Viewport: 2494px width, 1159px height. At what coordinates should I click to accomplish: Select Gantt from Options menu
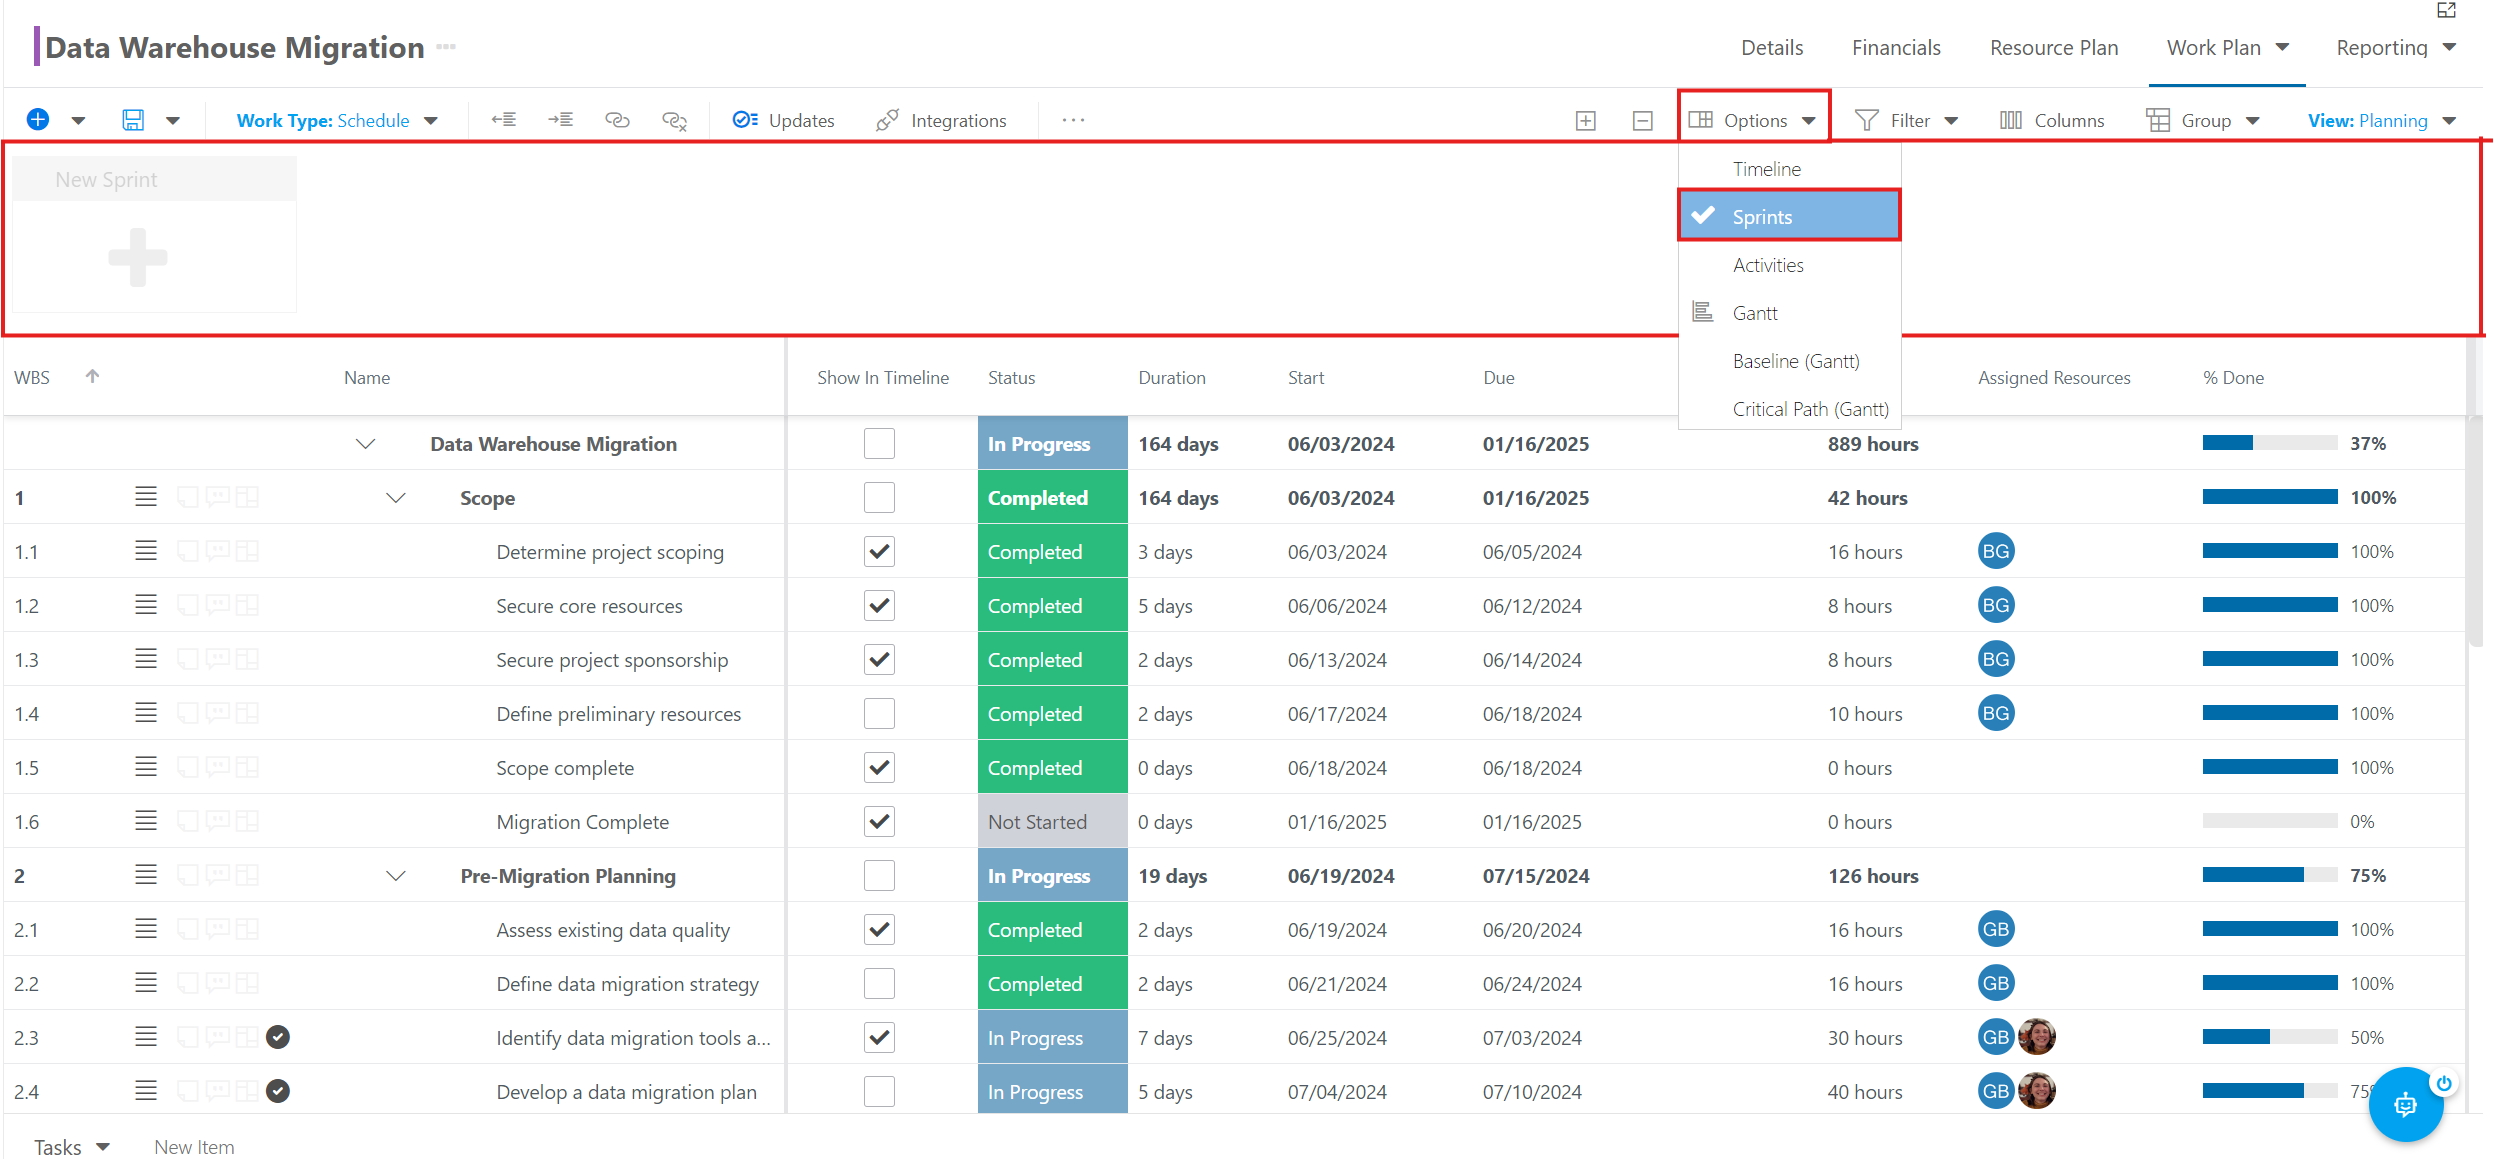click(1755, 313)
